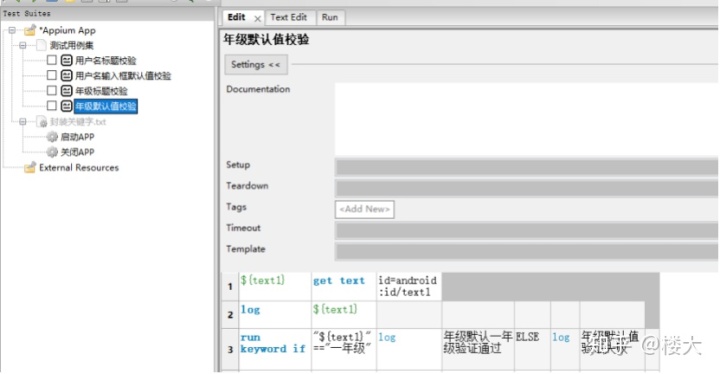
Task: Click the test case icon of 年级默认值校验
Action: tap(67, 106)
